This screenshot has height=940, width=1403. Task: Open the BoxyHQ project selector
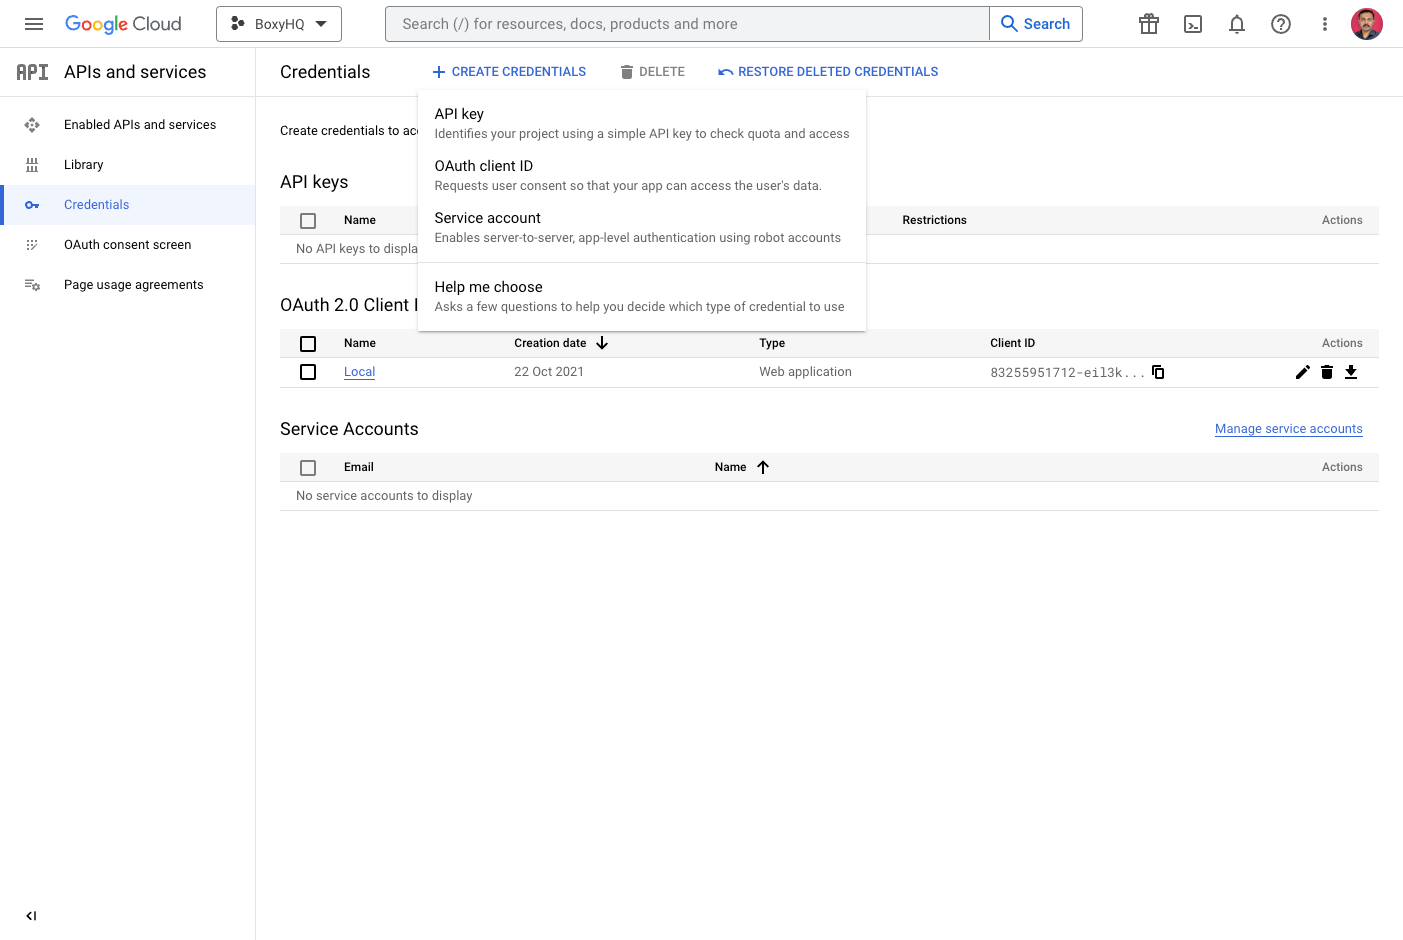tap(278, 23)
